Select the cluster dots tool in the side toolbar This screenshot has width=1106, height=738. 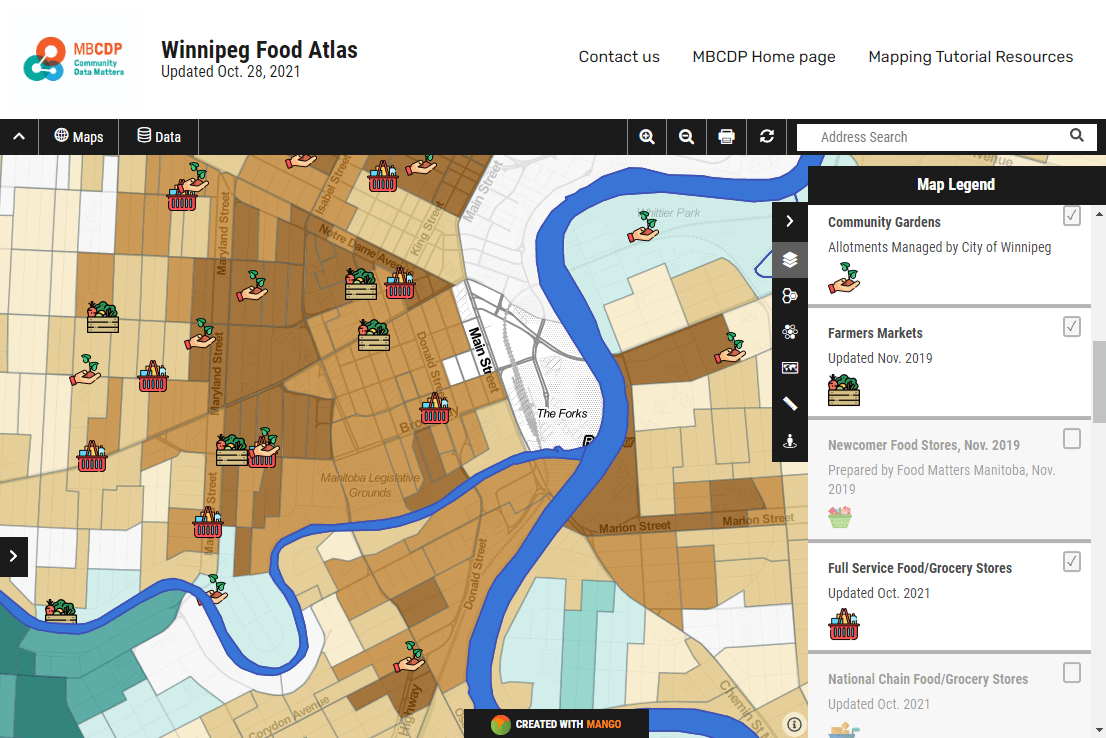point(790,332)
